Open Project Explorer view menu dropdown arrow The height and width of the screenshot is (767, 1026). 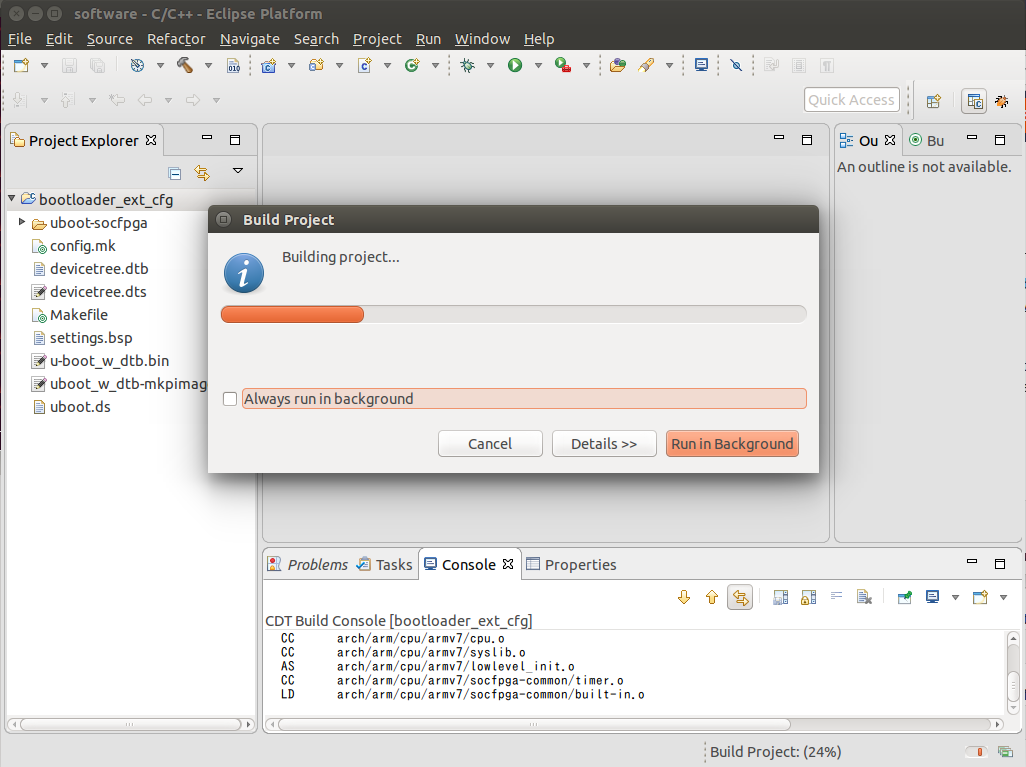(x=238, y=171)
